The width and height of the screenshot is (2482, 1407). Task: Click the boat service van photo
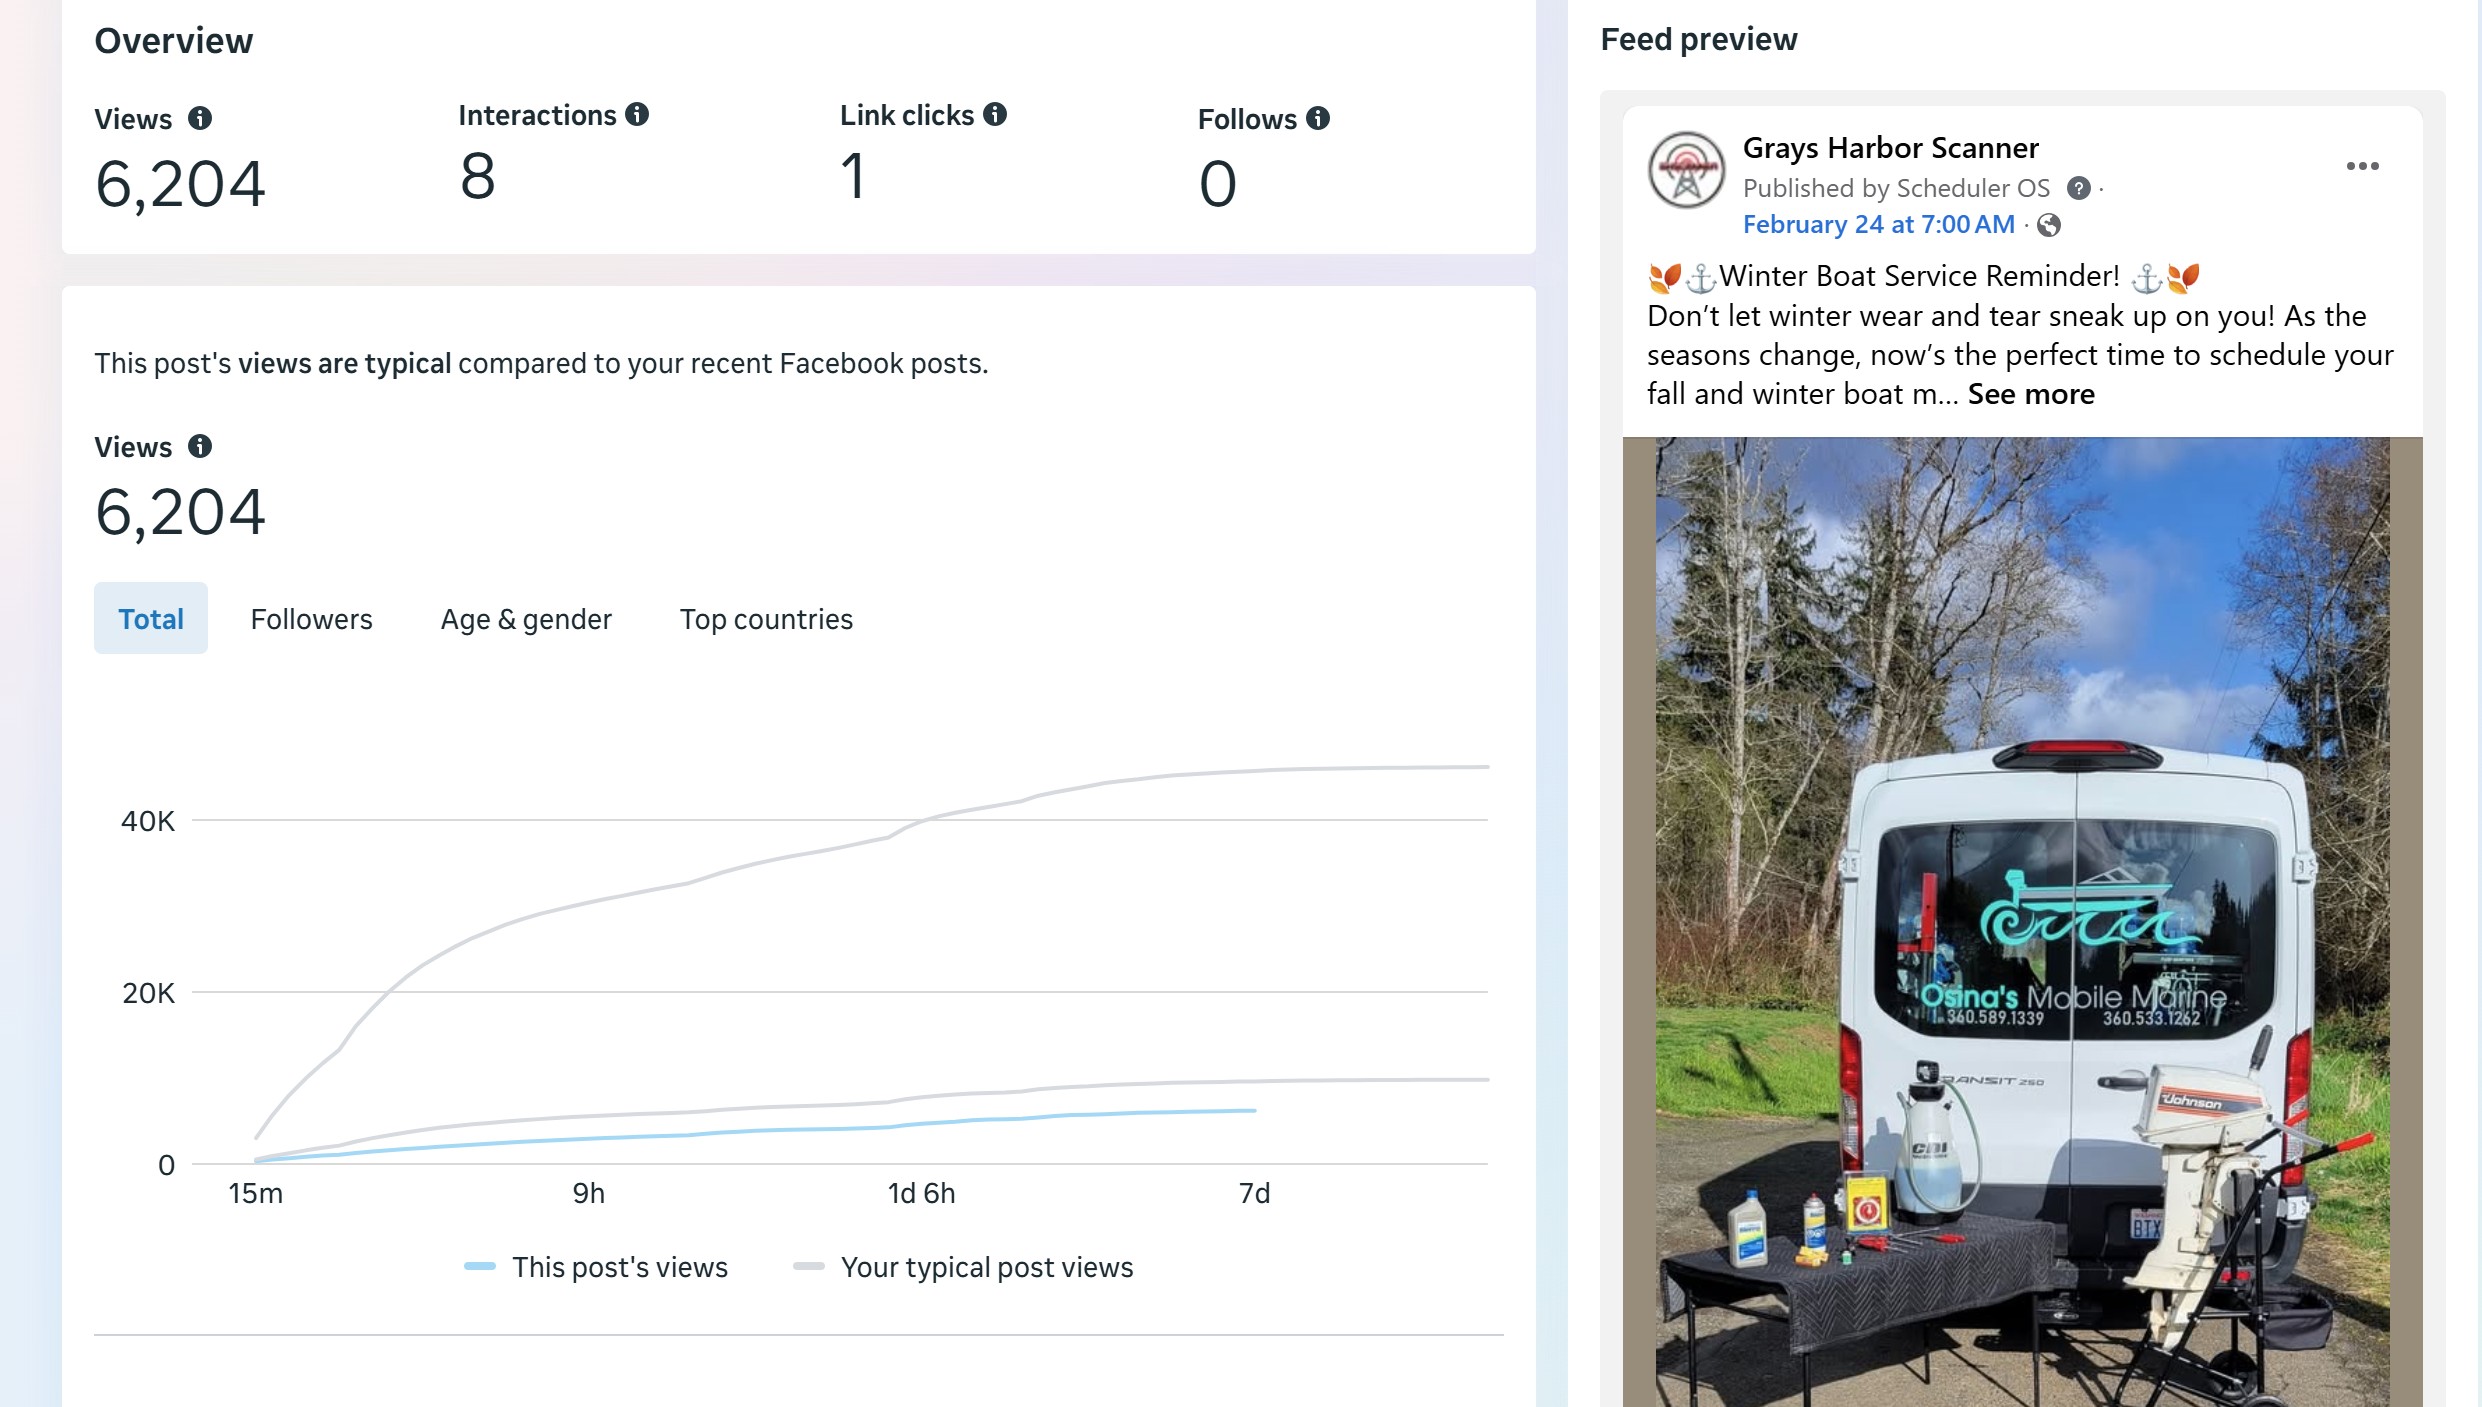[x=2022, y=920]
